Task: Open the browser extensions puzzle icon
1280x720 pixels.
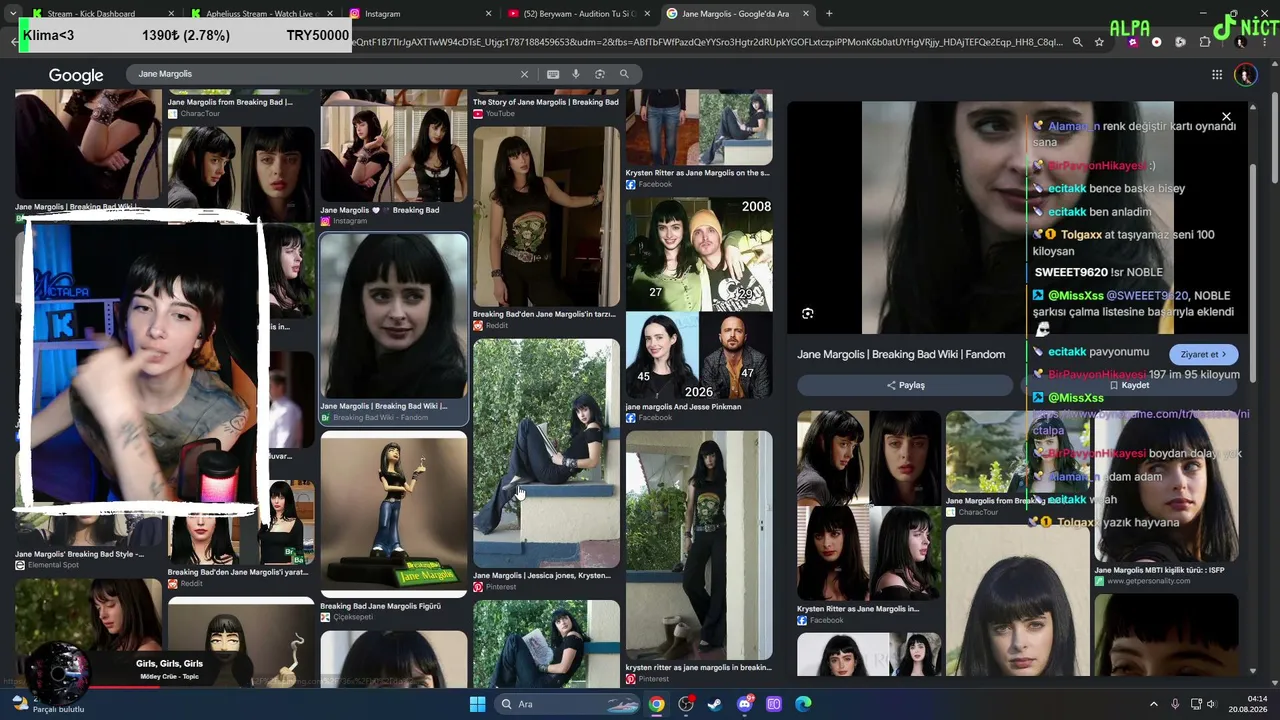Action: (x=1205, y=42)
